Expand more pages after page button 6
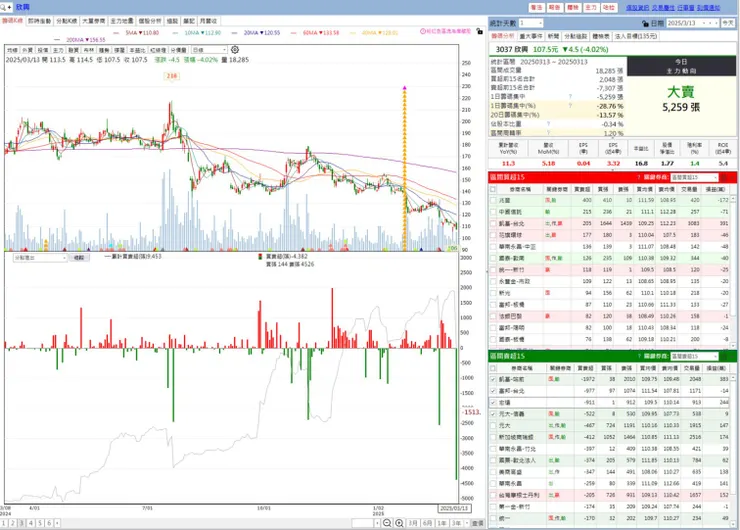Image resolution: width=740 pixels, height=530 pixels. tap(57, 523)
